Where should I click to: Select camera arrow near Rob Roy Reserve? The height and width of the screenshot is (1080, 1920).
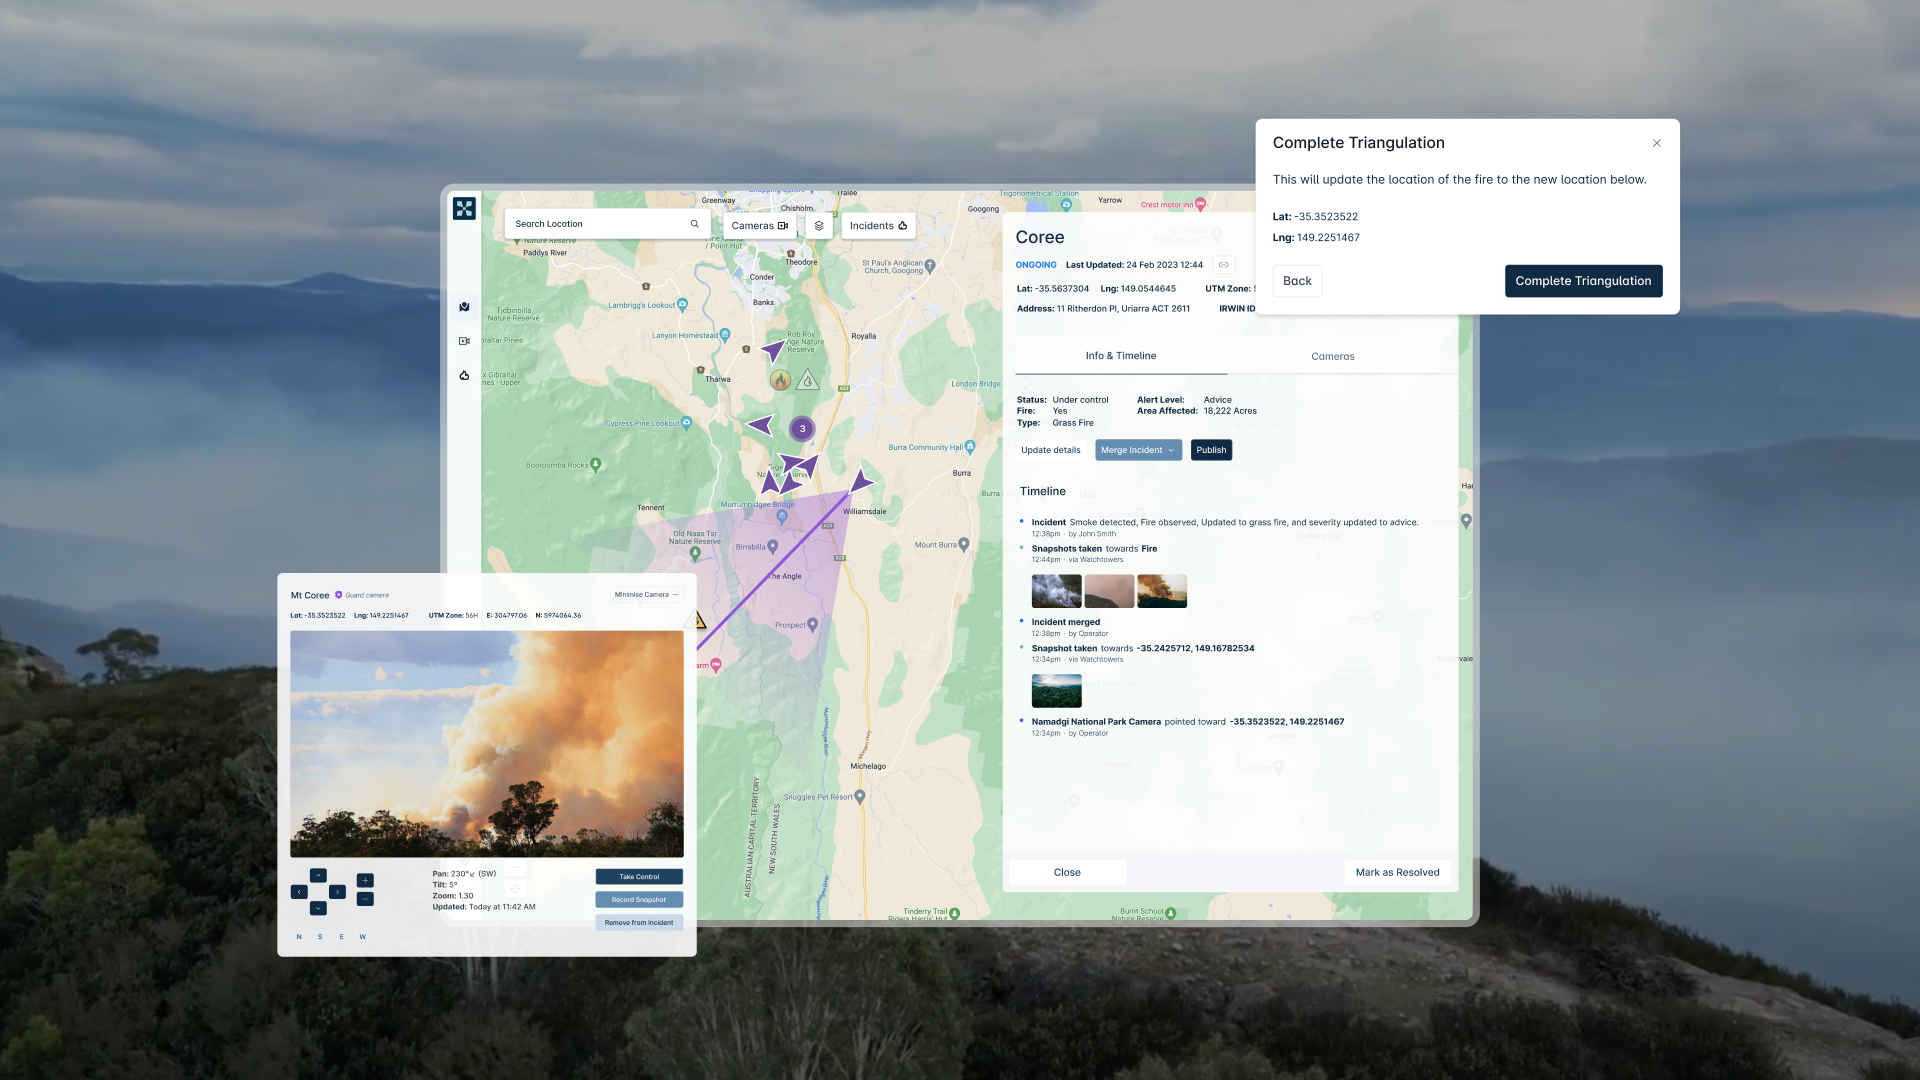pyautogui.click(x=773, y=350)
